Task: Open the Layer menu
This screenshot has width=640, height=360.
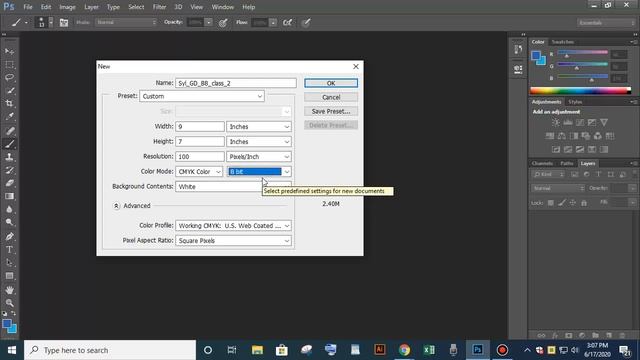Action: click(91, 7)
